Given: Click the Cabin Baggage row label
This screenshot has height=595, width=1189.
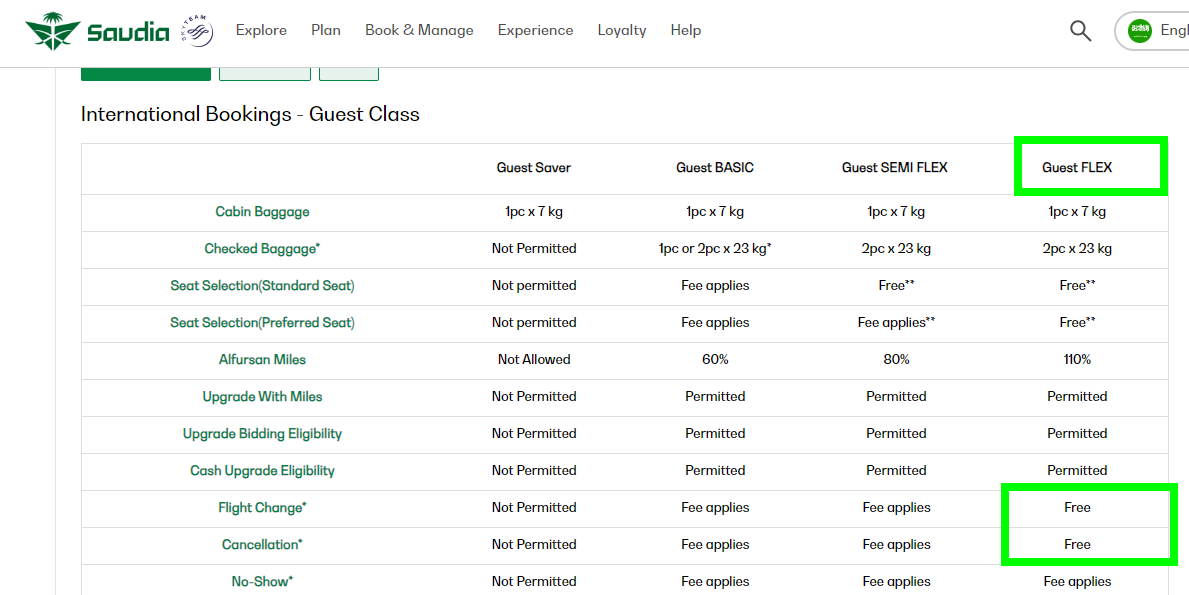Looking at the screenshot, I should (x=262, y=211).
